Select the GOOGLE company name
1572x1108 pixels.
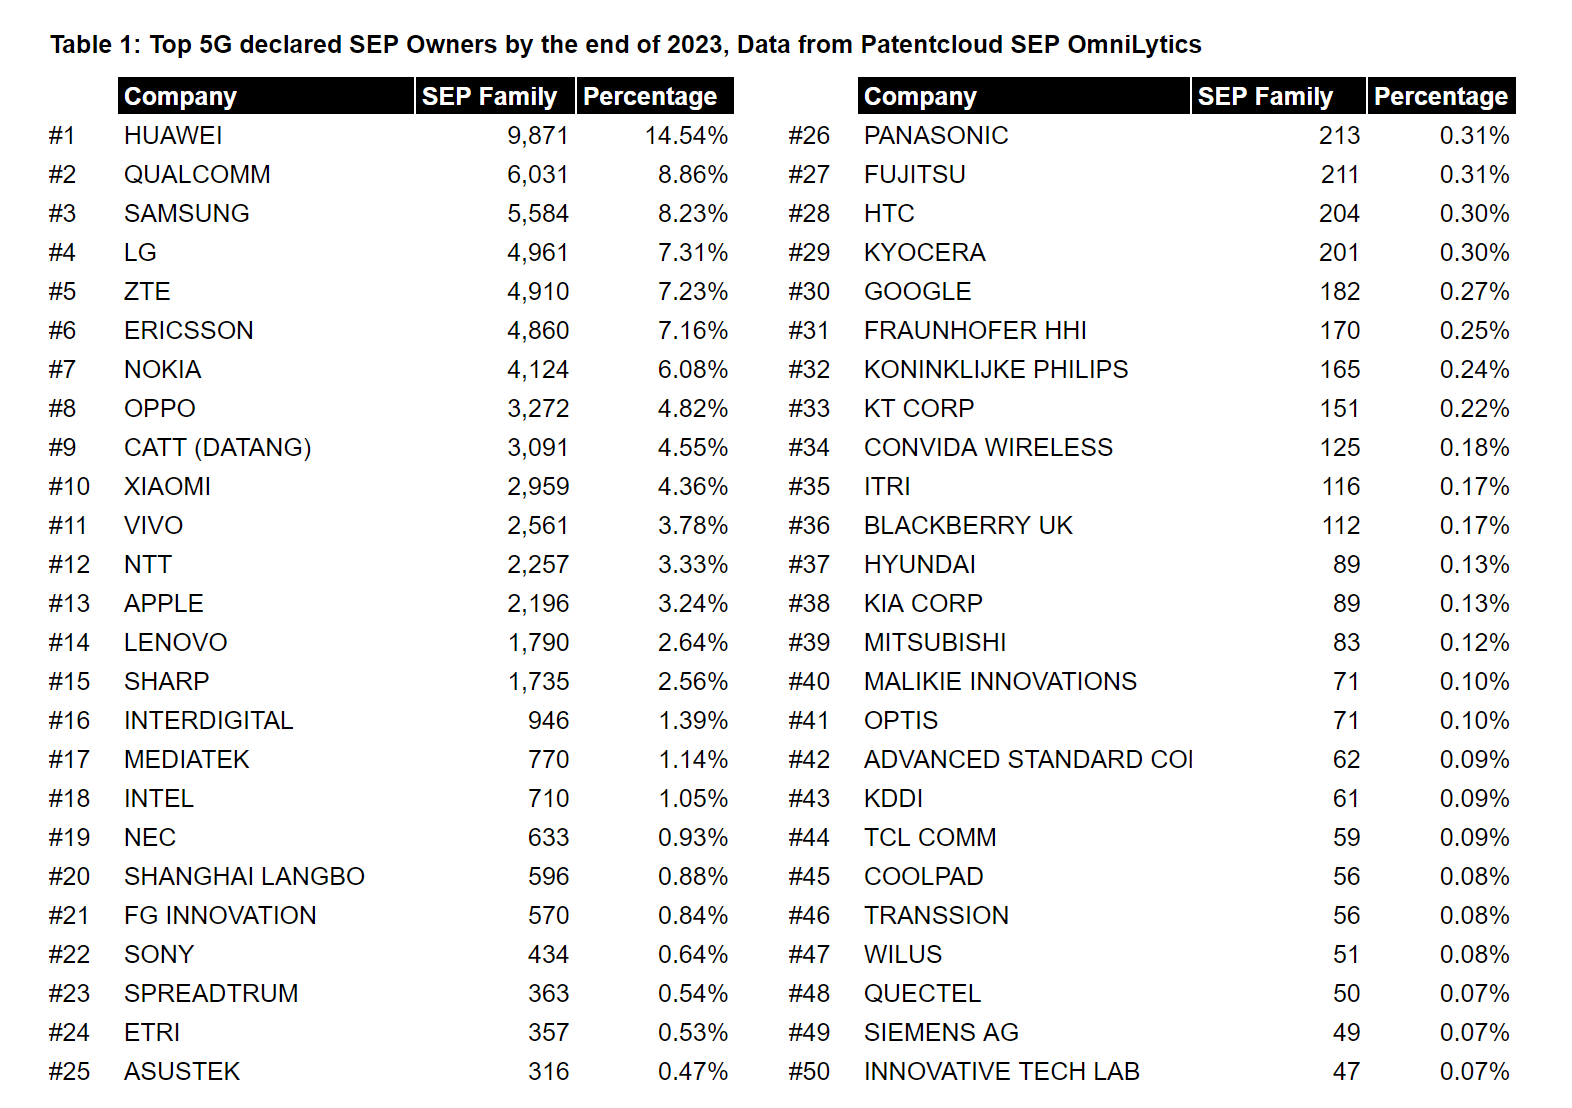(x=917, y=291)
